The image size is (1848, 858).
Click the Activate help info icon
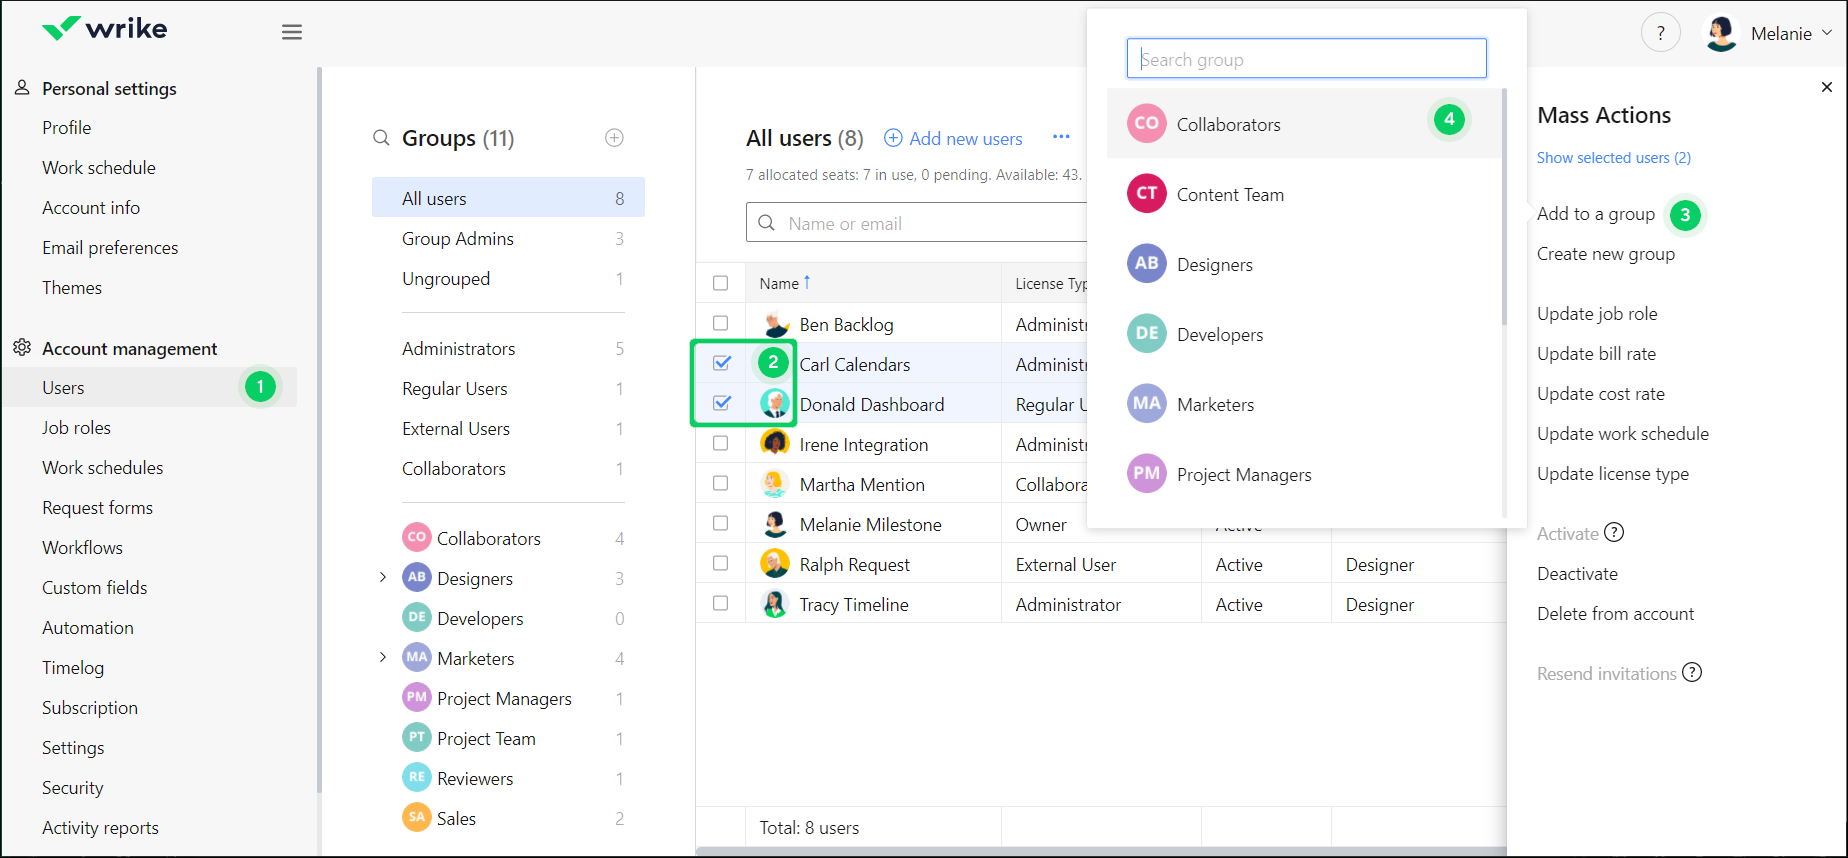(1614, 533)
